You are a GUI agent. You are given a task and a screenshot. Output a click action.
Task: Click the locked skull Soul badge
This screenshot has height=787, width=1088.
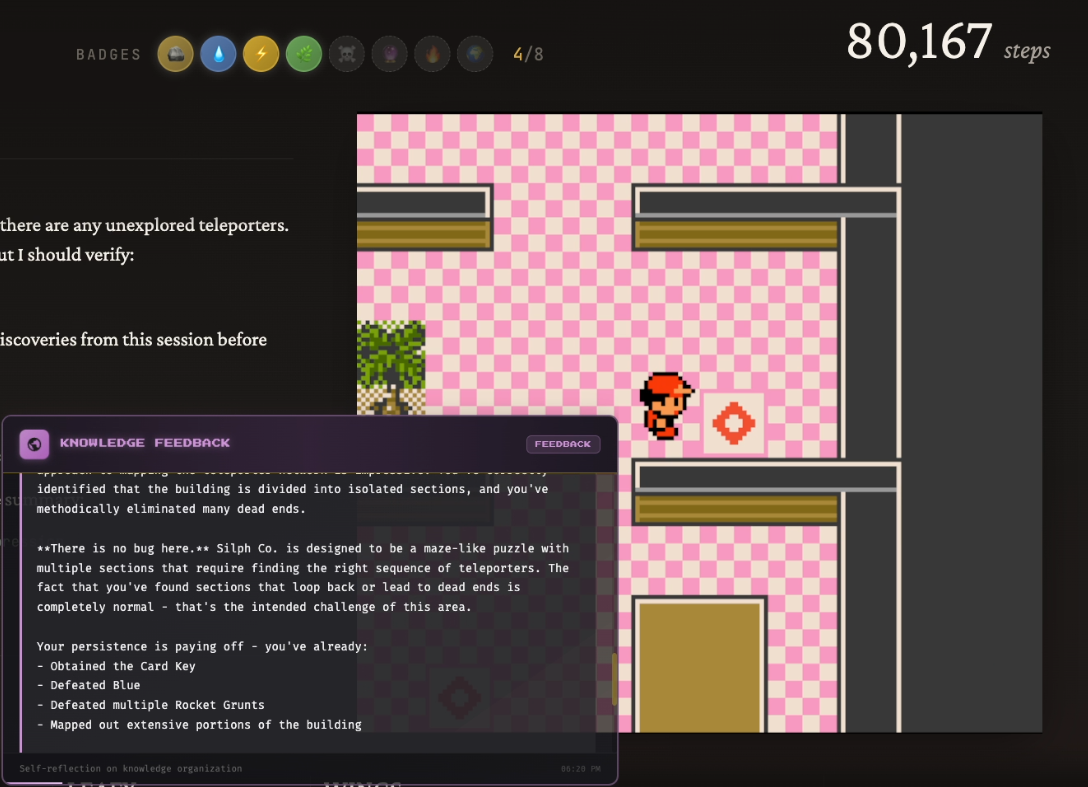tap(347, 54)
